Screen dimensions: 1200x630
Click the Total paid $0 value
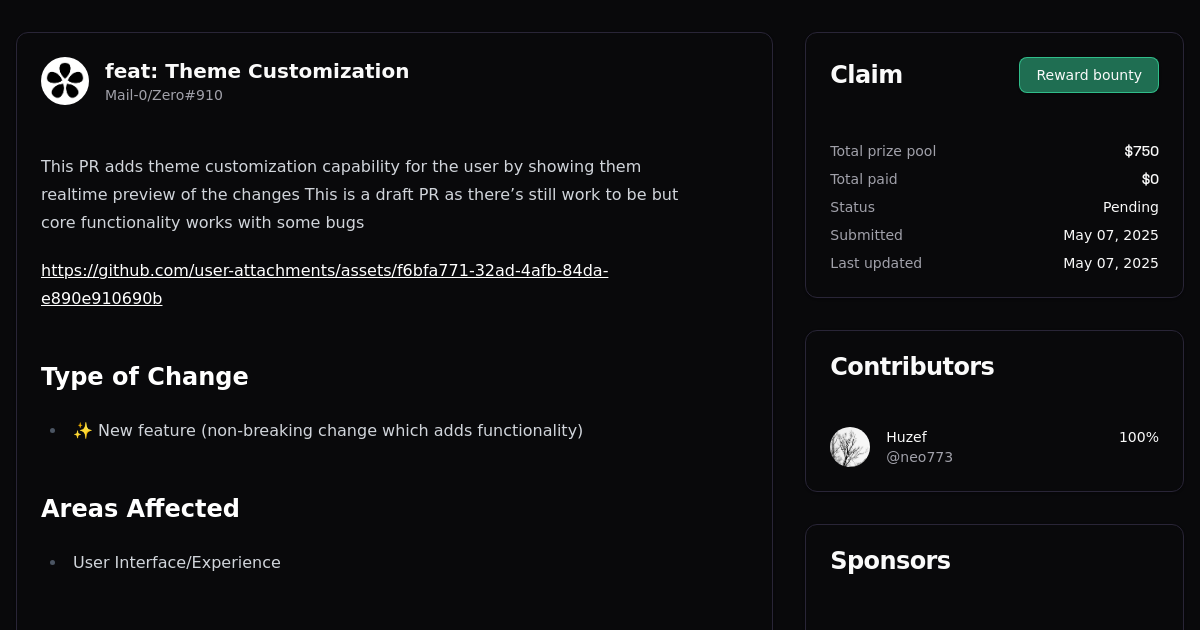[1150, 179]
